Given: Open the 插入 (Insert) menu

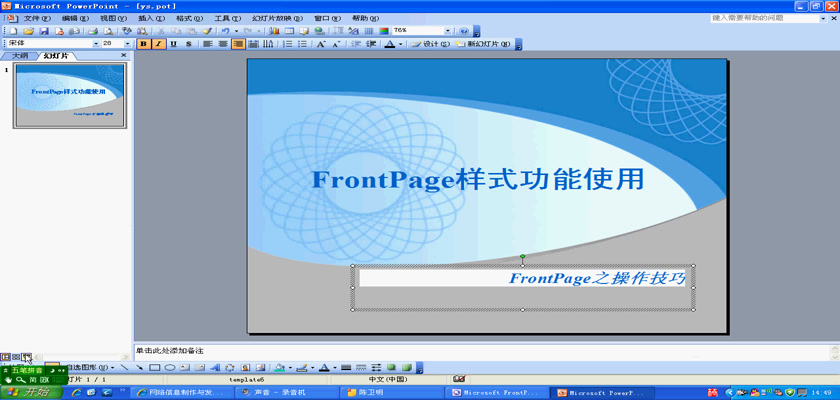Looking at the screenshot, I should point(152,18).
